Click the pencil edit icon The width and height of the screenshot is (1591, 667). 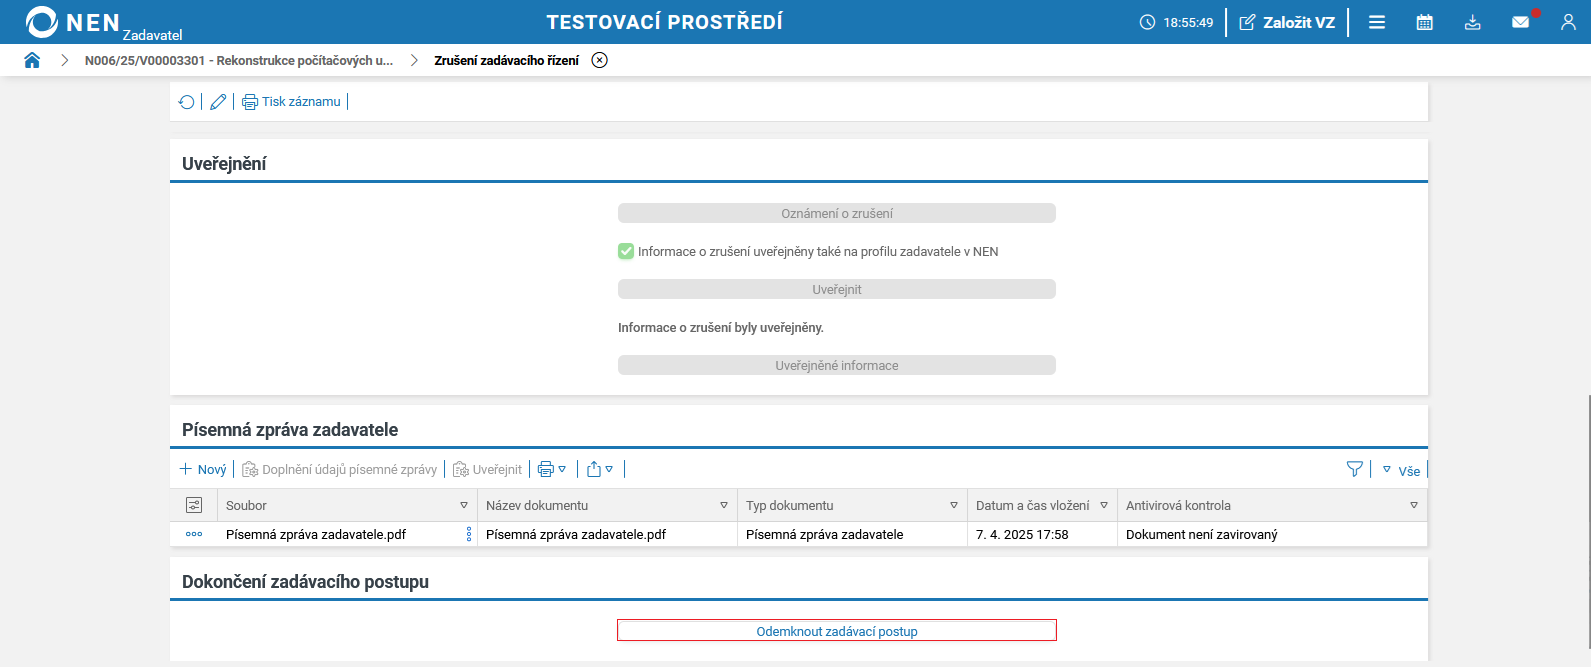click(218, 102)
